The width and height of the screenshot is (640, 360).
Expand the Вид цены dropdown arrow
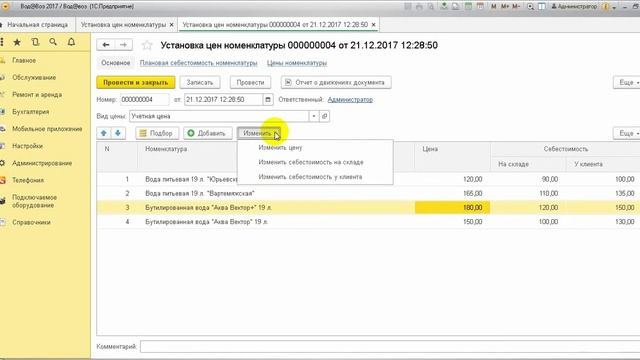313,116
